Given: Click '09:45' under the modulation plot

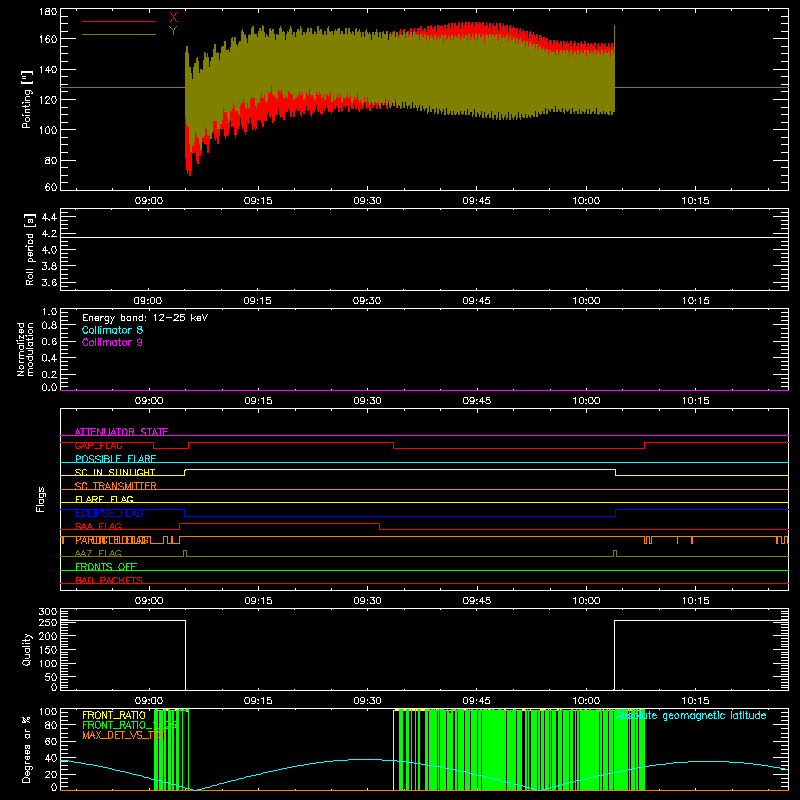Looking at the screenshot, I should coord(477,401).
